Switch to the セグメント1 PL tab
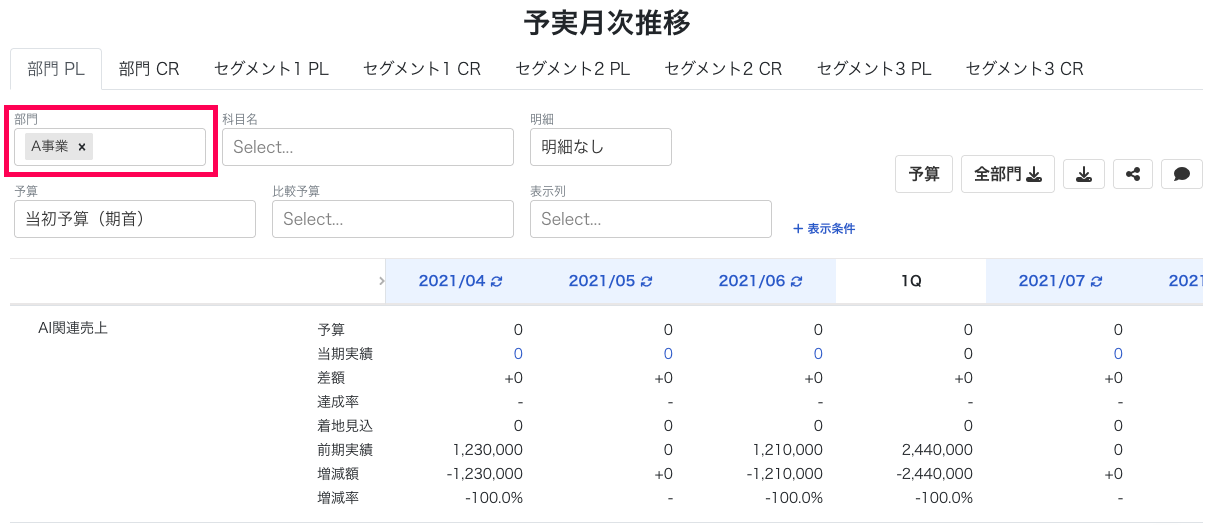 [271, 69]
